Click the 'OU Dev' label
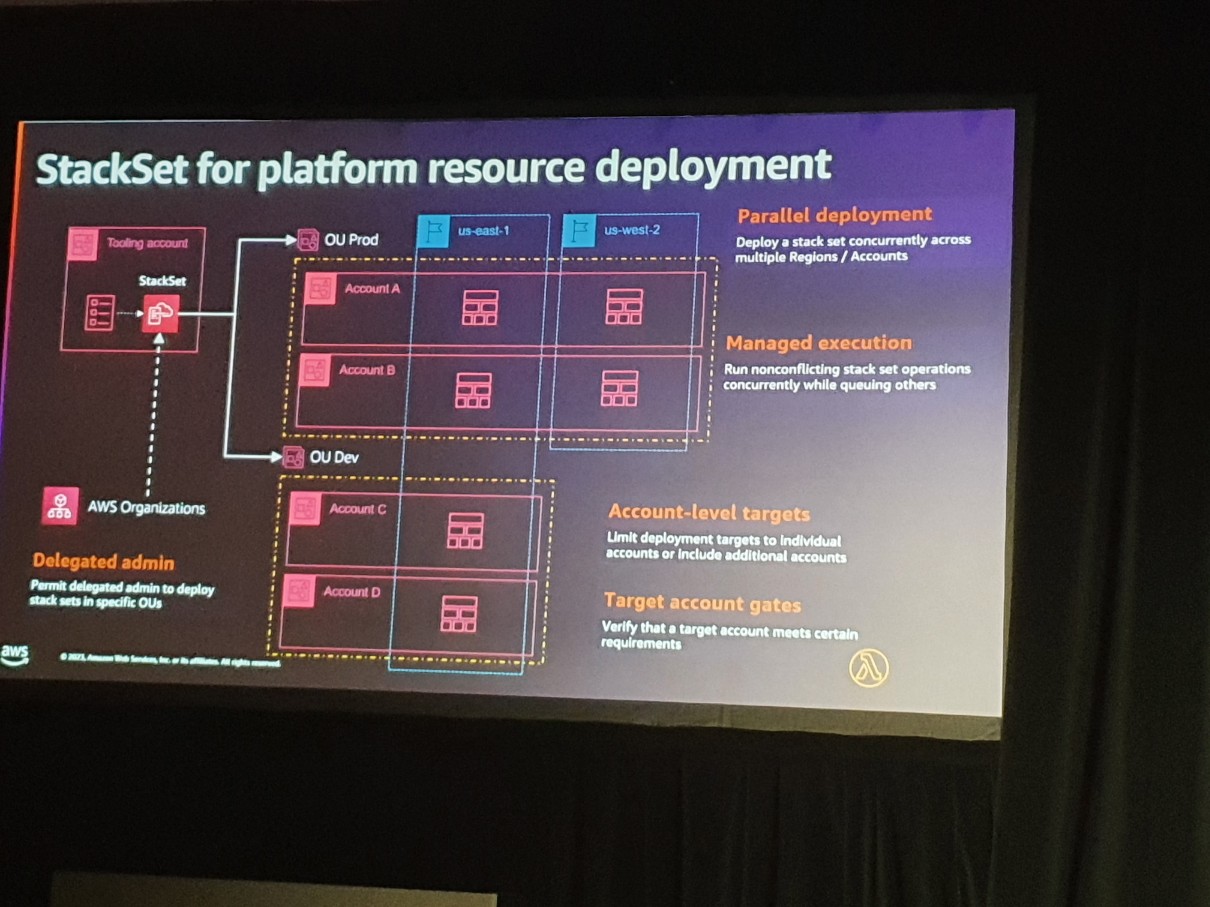 (x=335, y=458)
